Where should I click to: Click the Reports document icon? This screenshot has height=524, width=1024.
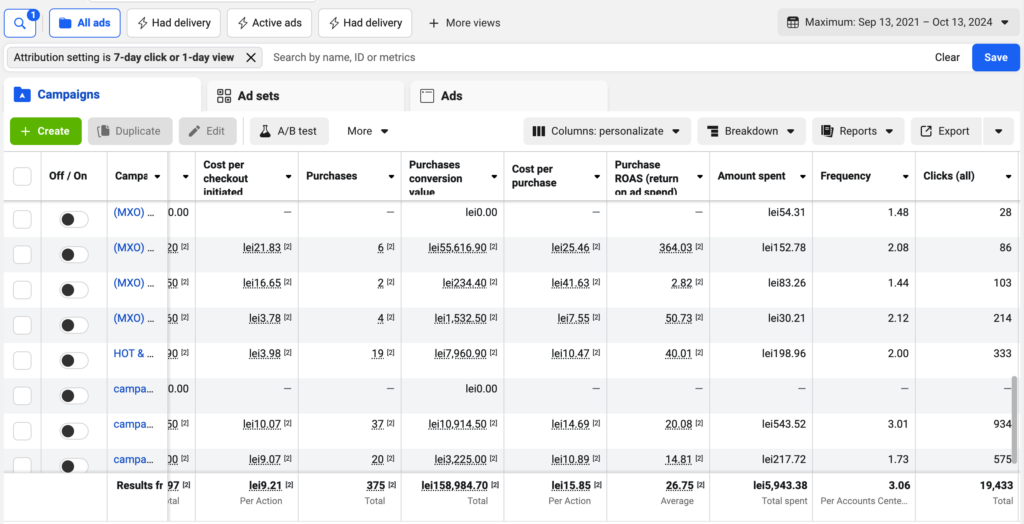point(827,131)
